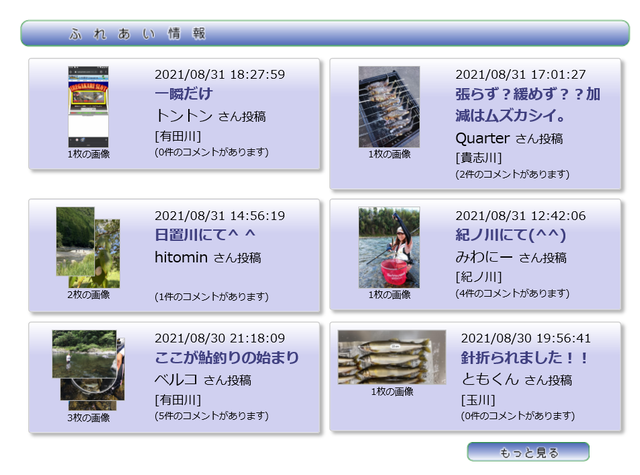Open the post 針折られました！！
The height and width of the screenshot is (475, 640).
[524, 358]
